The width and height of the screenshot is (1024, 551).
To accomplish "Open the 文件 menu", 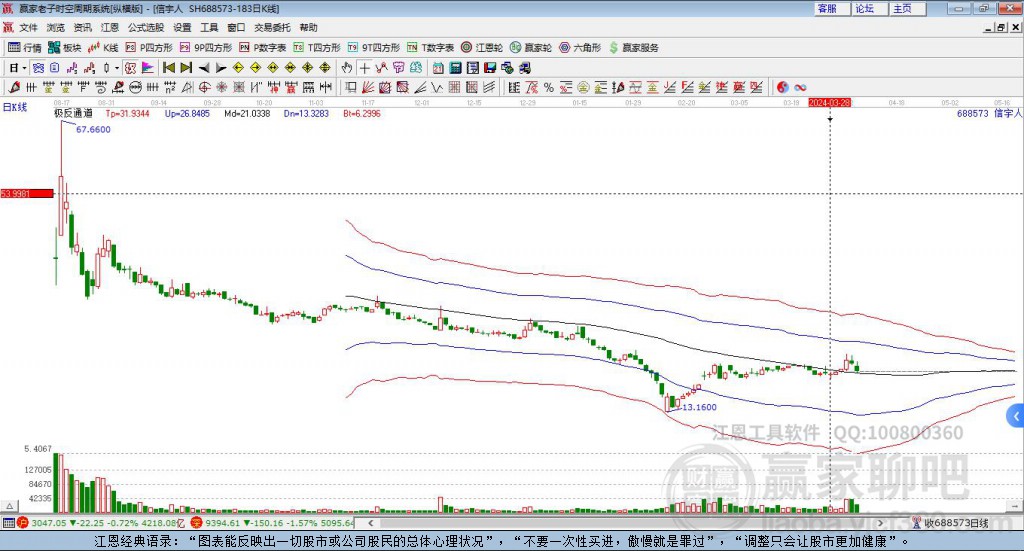I will [29, 27].
